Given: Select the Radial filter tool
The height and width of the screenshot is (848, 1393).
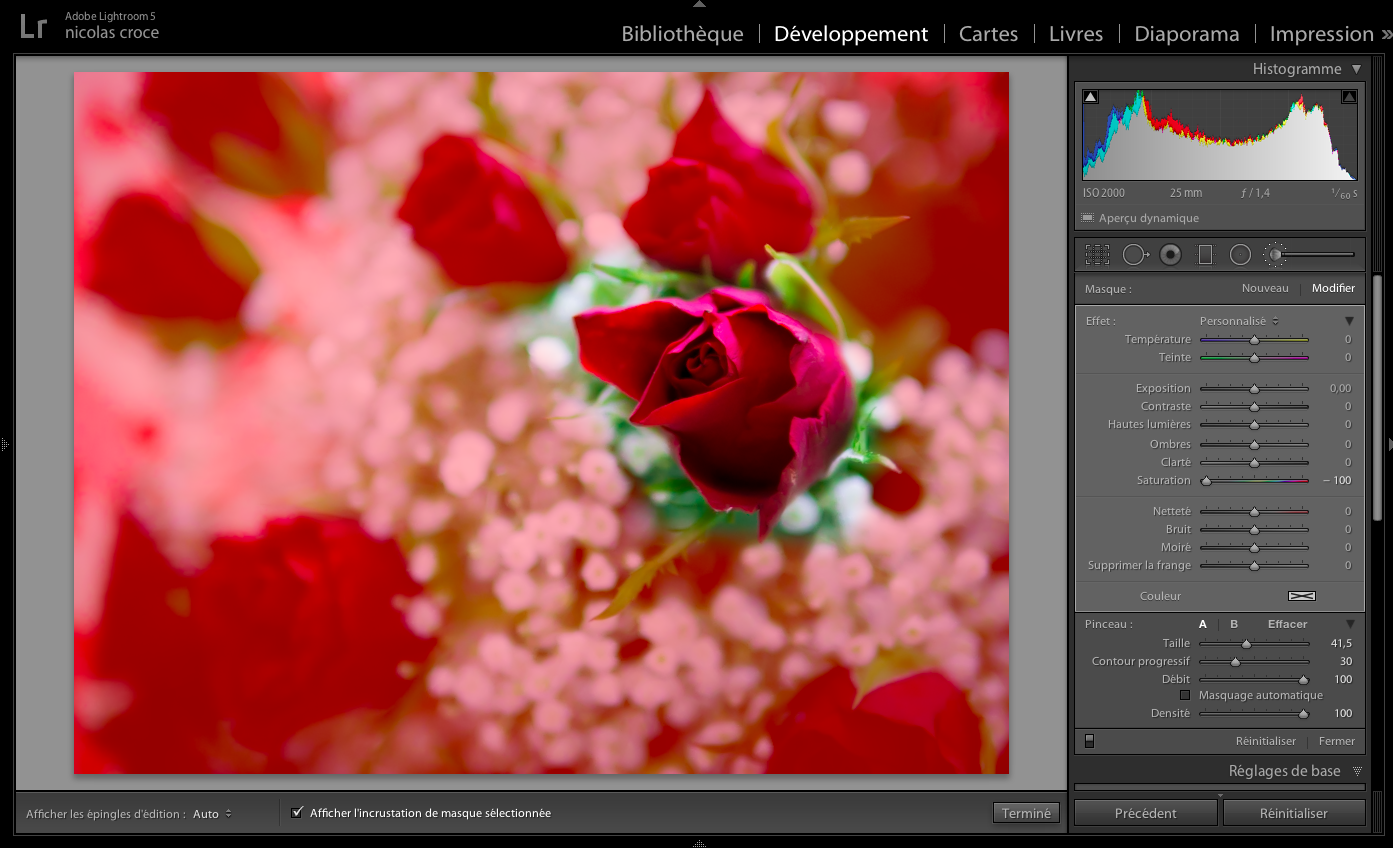Looking at the screenshot, I should [x=1240, y=255].
